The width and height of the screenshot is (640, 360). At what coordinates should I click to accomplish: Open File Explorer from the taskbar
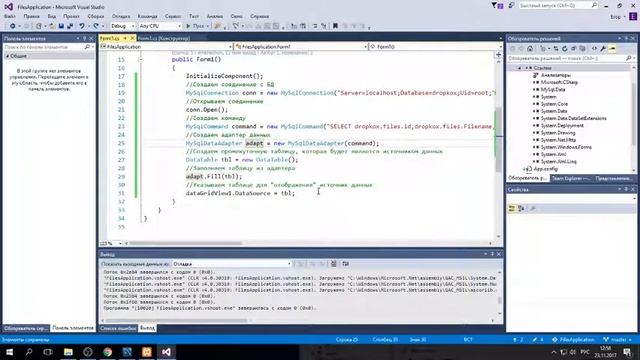[68, 352]
